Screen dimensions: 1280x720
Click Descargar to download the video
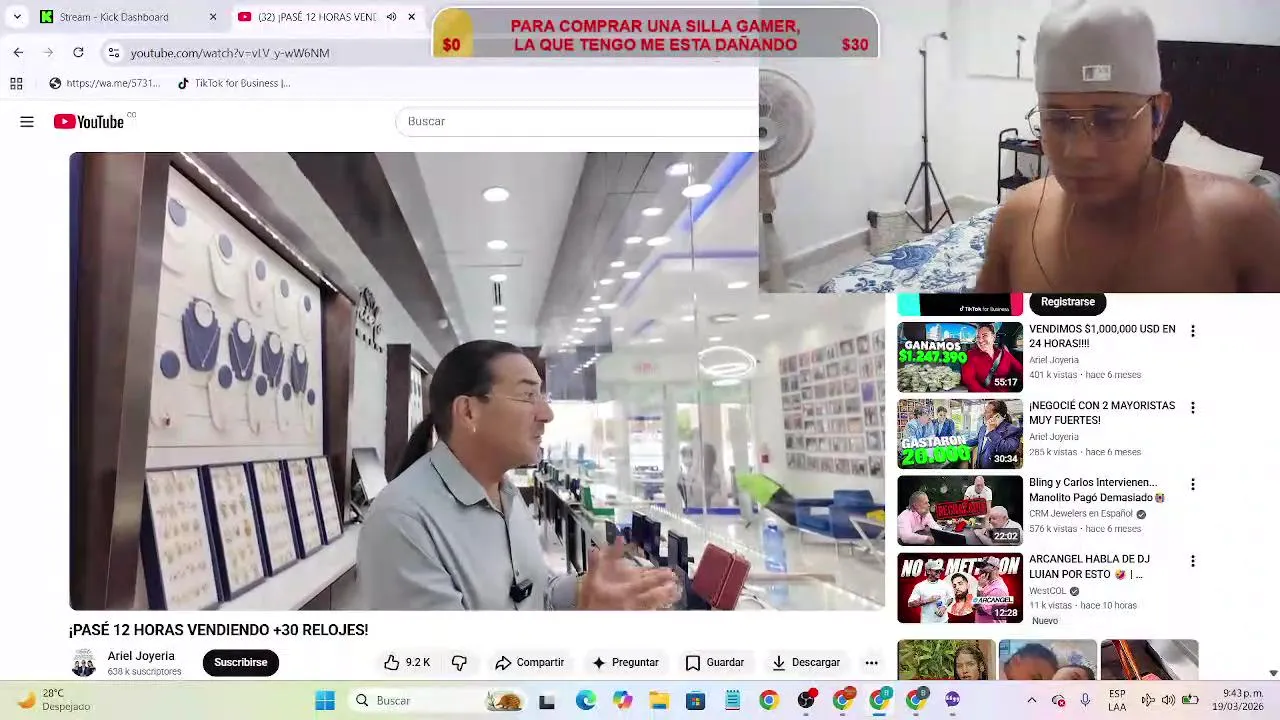806,663
